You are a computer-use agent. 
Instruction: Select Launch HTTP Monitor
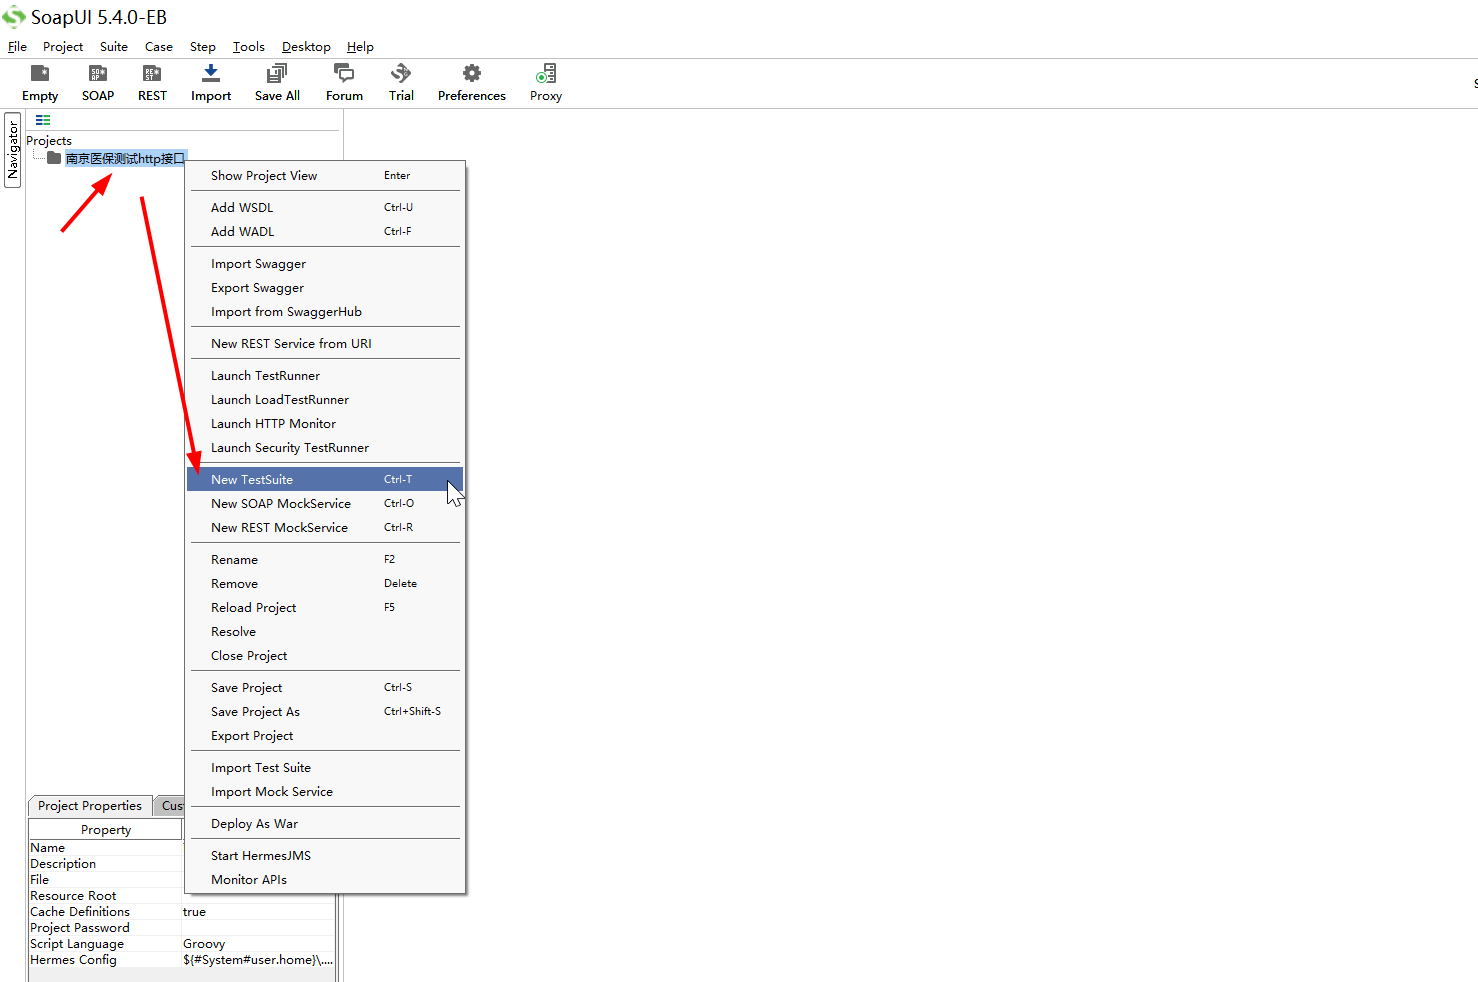325,423
